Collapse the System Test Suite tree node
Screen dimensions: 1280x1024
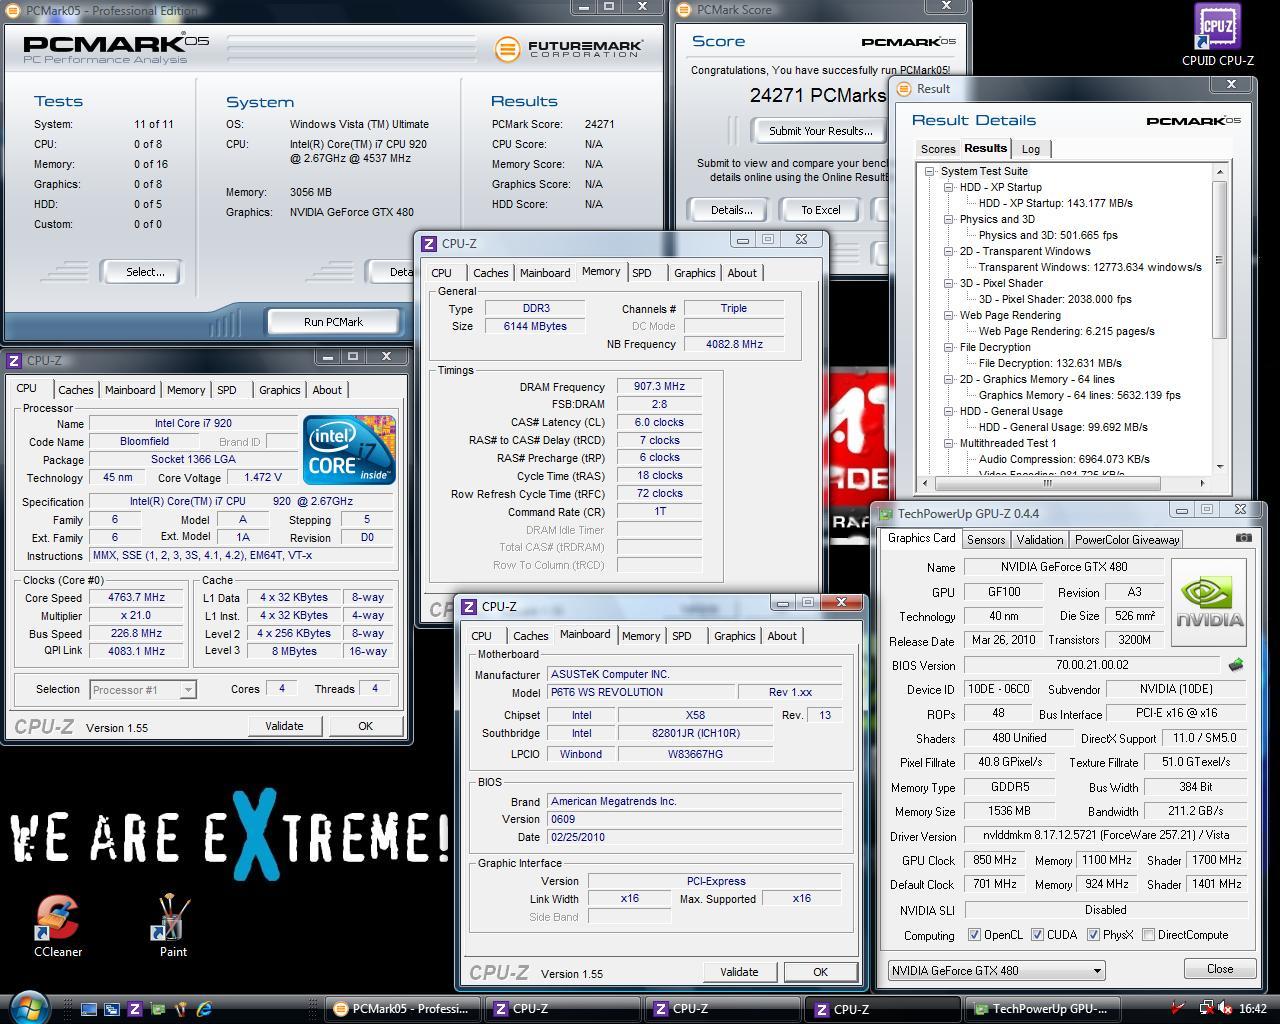click(x=929, y=171)
